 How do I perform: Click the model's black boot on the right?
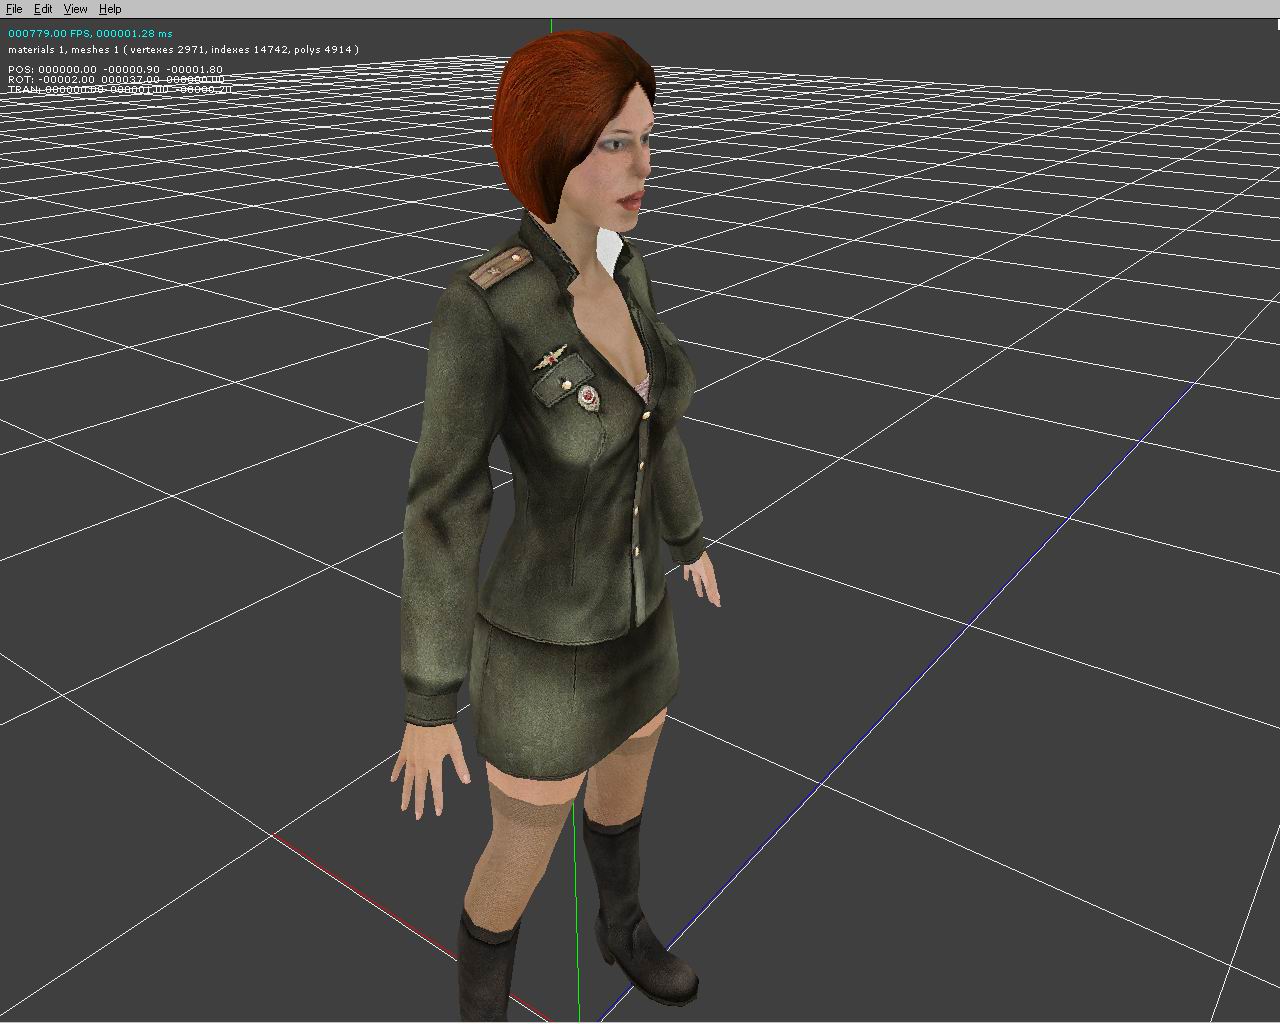(640, 915)
